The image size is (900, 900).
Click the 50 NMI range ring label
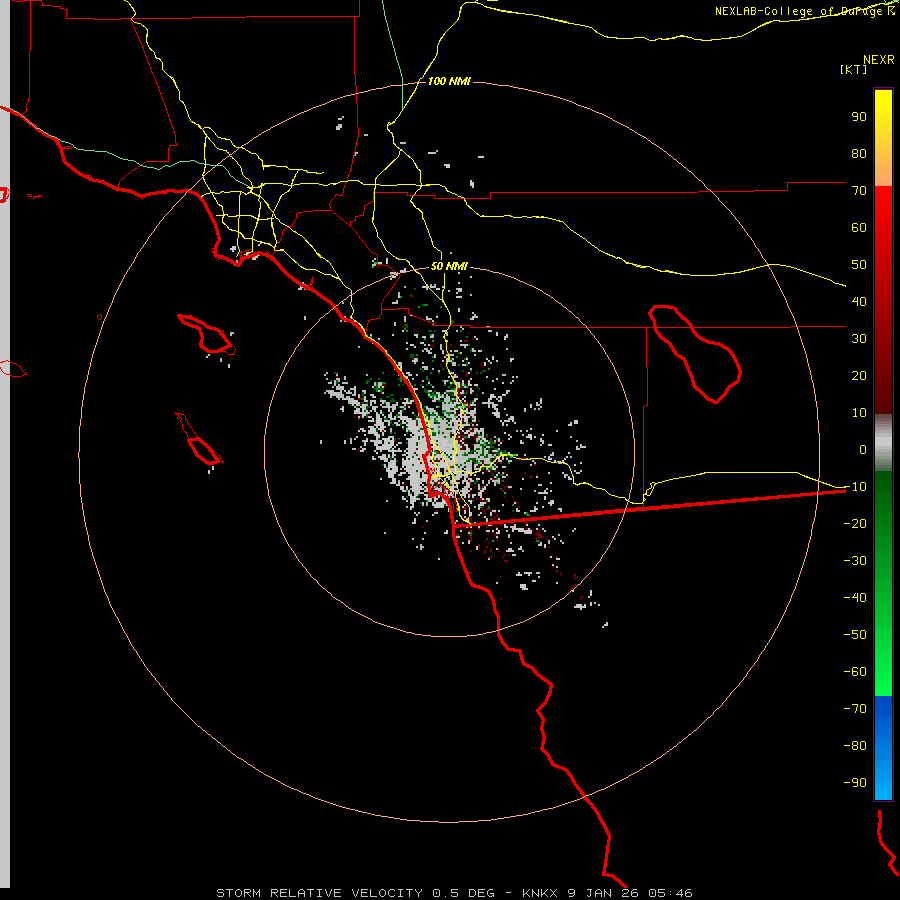click(x=449, y=266)
